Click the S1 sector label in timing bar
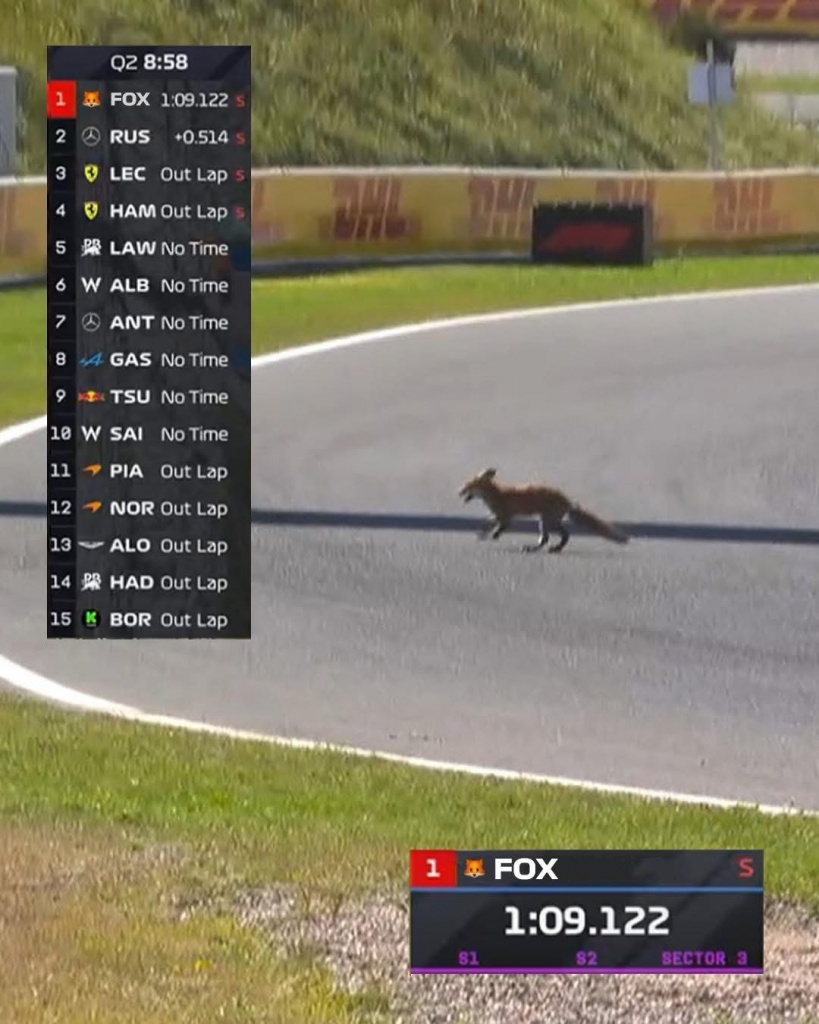 (468, 958)
